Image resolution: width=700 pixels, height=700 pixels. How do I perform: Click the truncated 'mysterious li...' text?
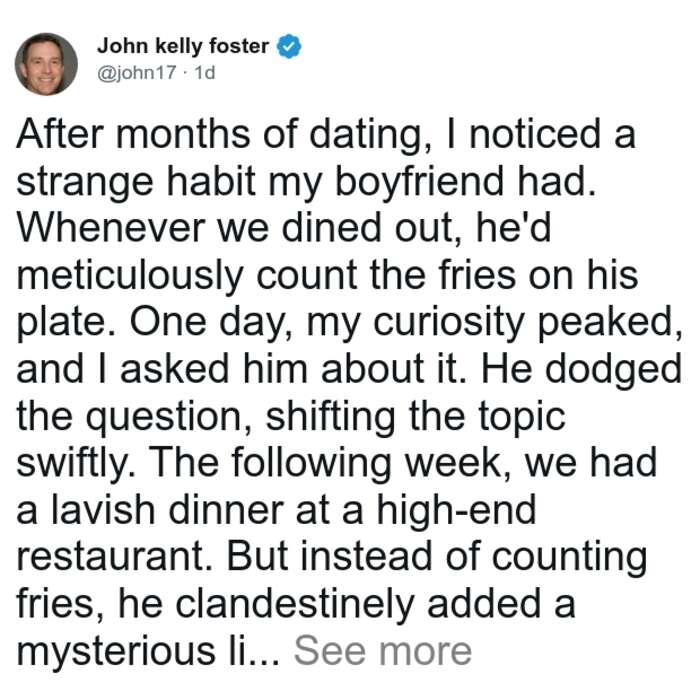click(149, 652)
